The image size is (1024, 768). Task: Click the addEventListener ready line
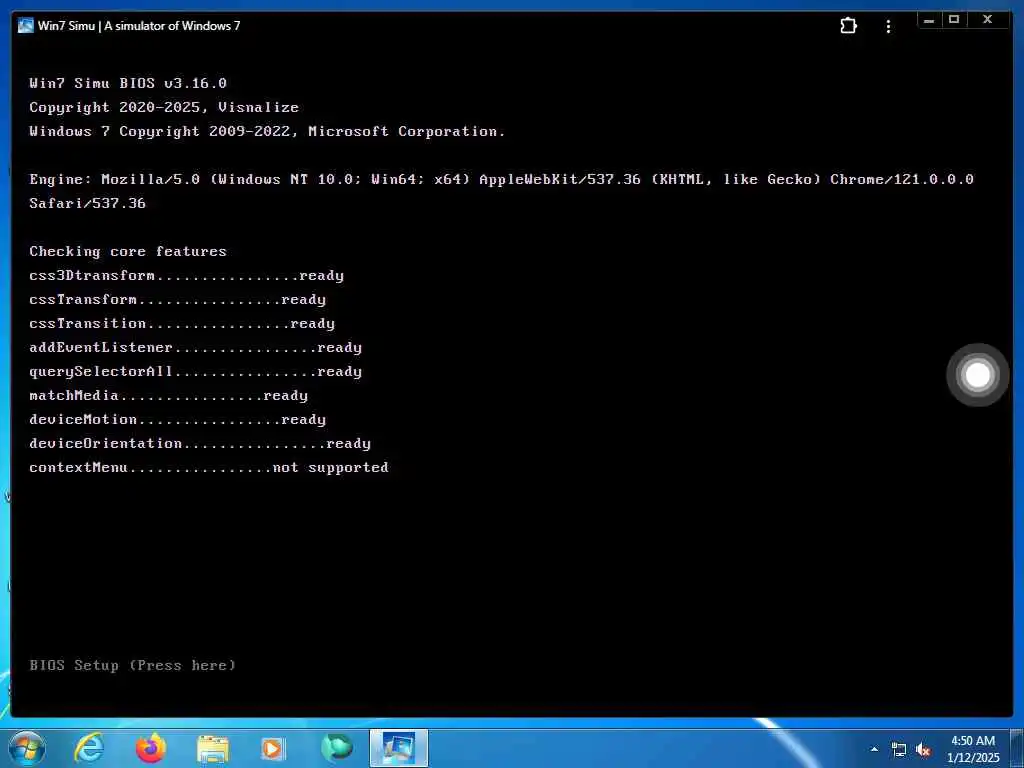click(x=195, y=347)
